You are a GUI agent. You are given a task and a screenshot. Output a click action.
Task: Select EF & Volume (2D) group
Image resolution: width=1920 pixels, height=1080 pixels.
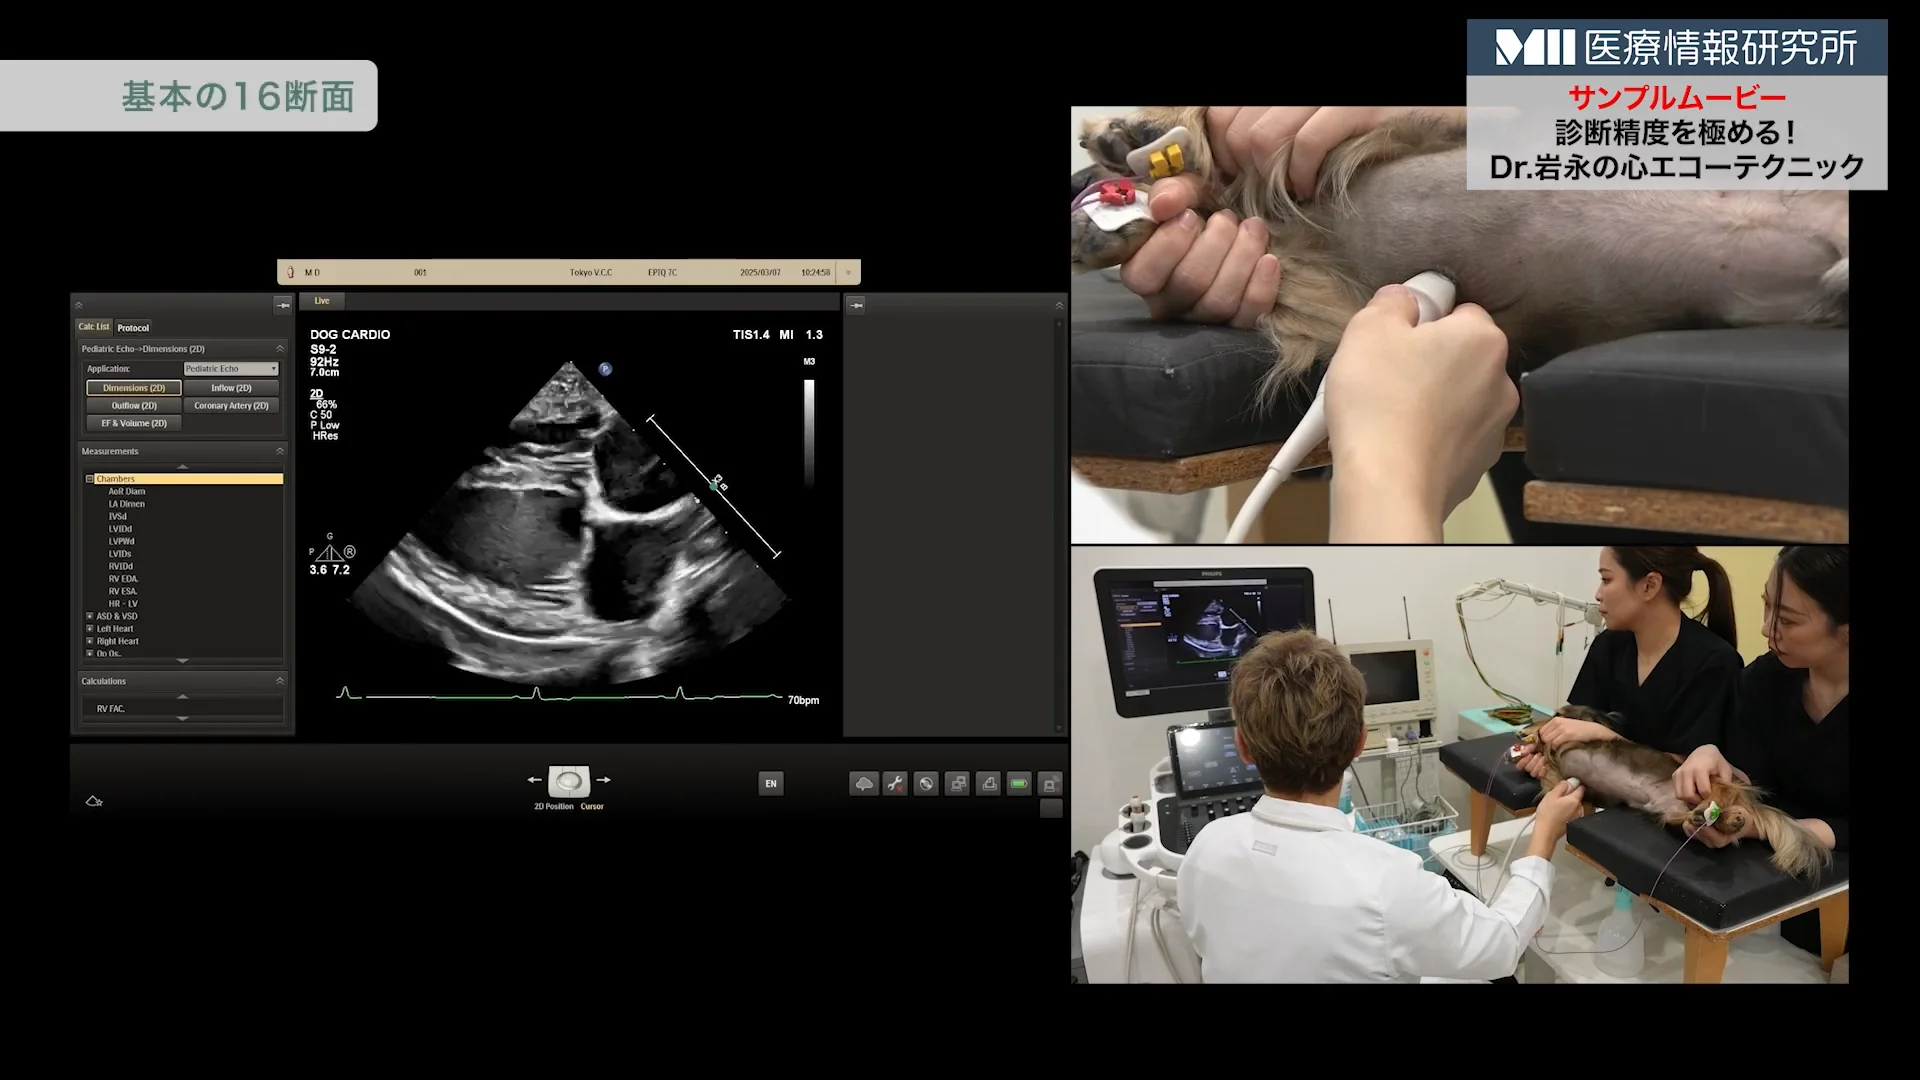[x=134, y=423]
